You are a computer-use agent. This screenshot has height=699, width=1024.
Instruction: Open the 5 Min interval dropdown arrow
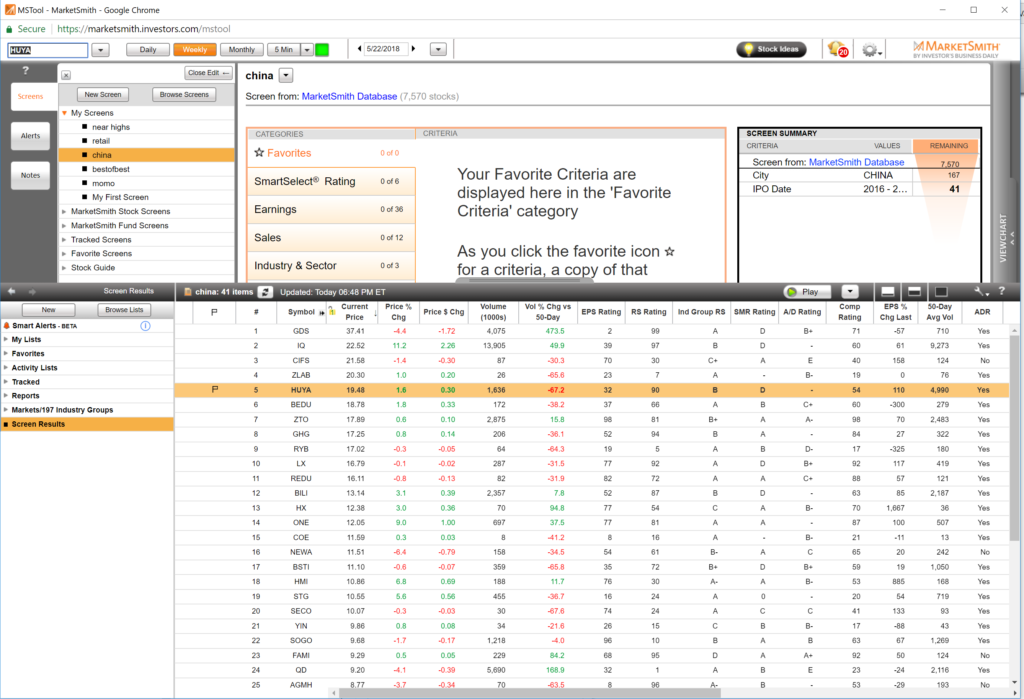[306, 50]
